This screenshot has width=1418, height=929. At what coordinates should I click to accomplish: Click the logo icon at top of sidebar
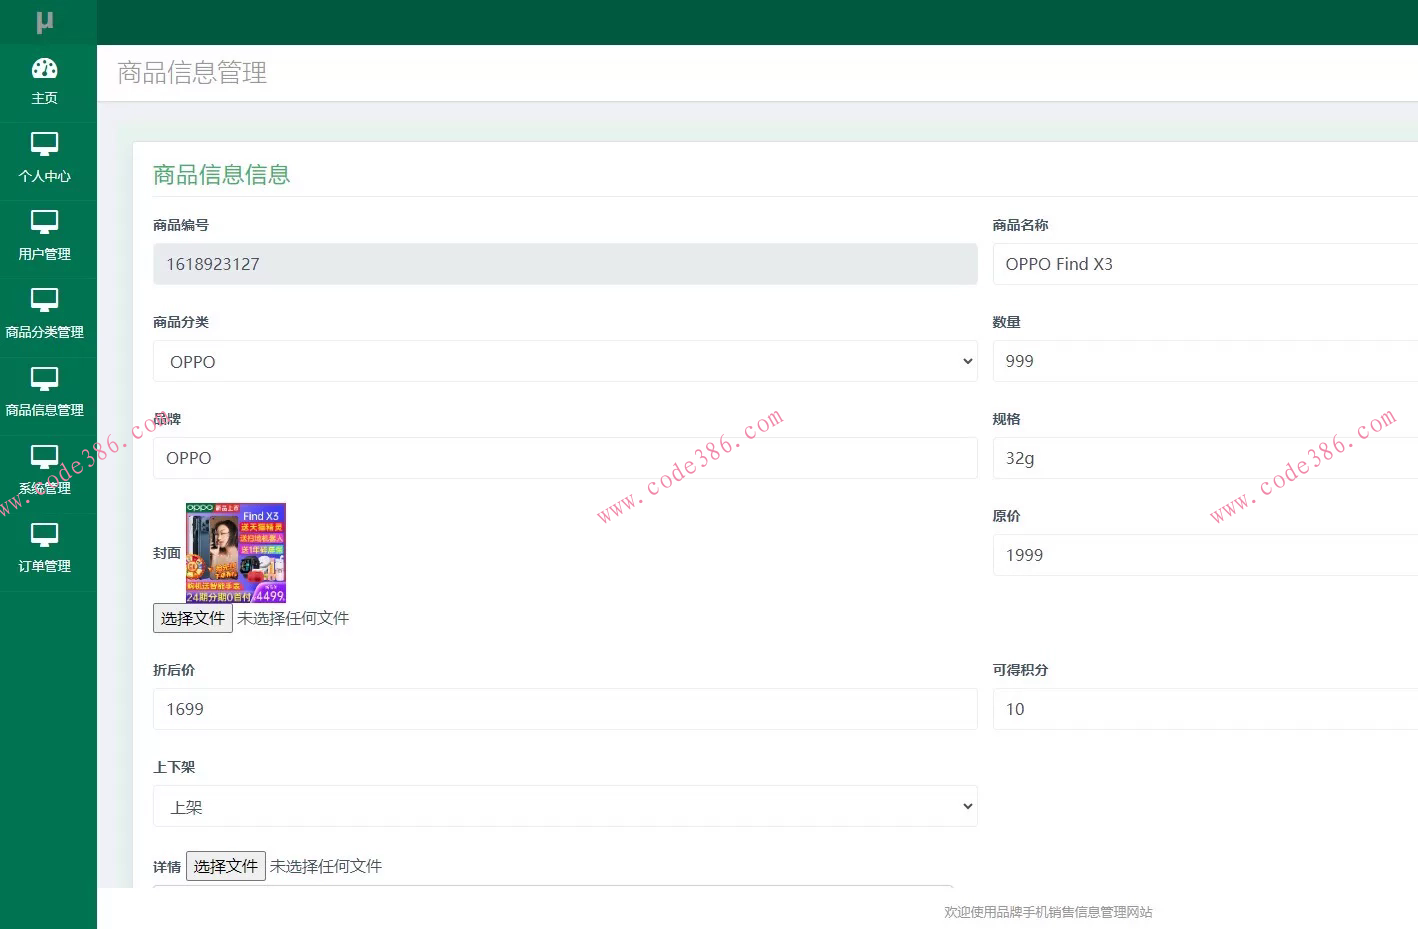click(45, 21)
